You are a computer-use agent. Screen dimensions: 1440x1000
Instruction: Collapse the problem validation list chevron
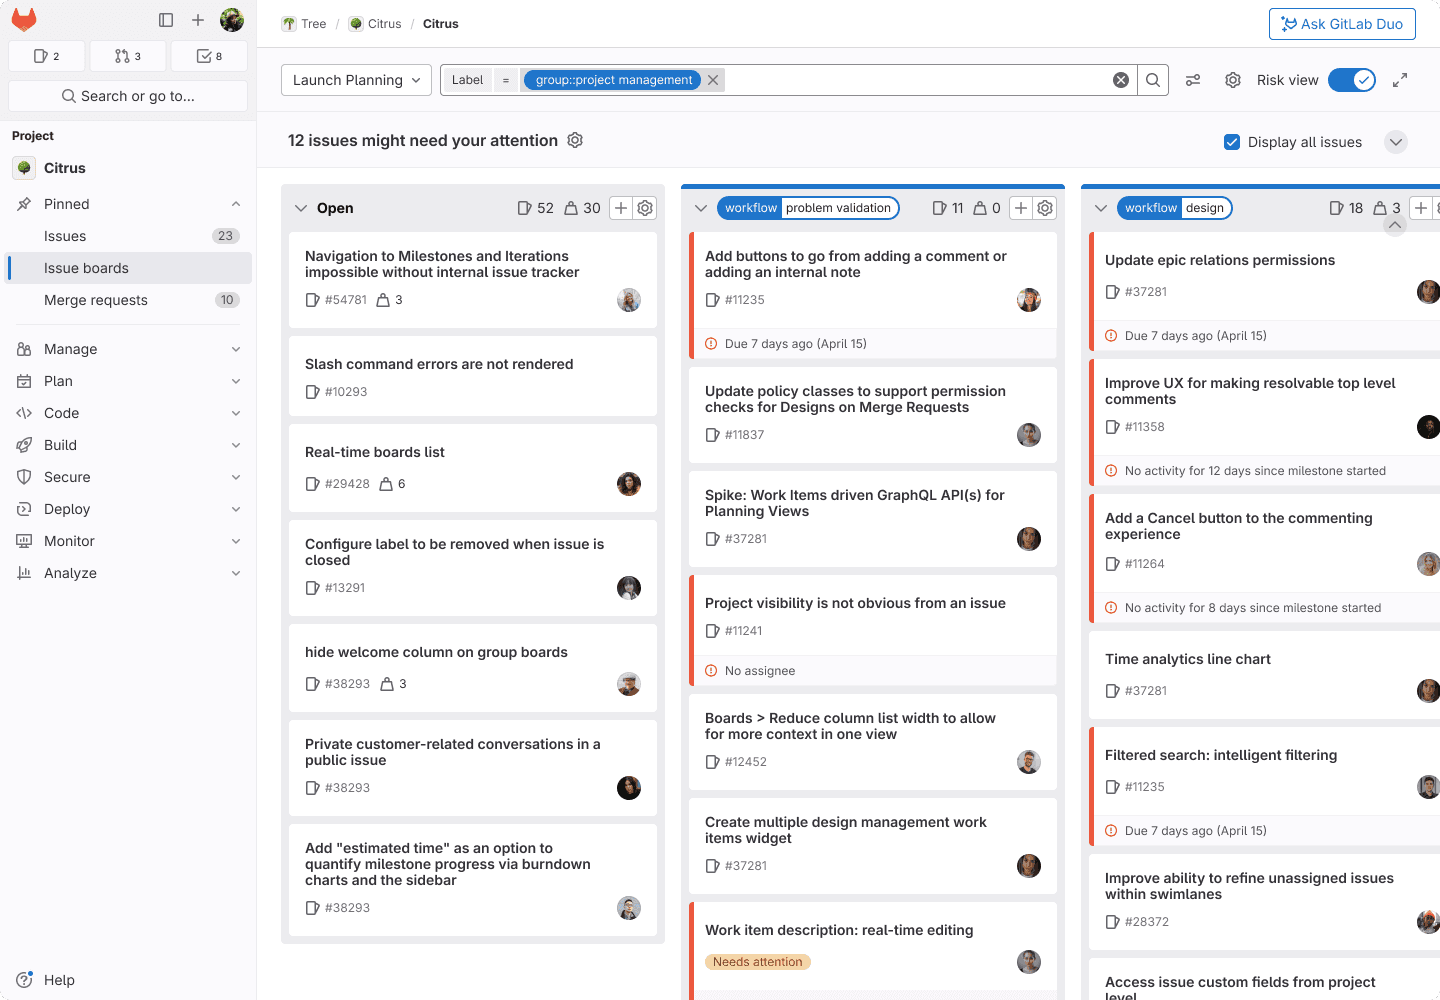(x=701, y=208)
